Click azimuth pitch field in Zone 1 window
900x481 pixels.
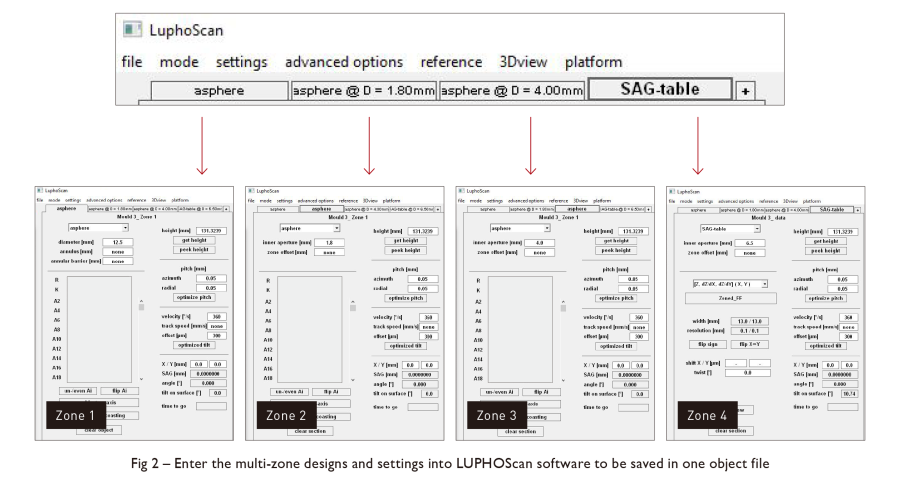pyautogui.click(x=211, y=278)
